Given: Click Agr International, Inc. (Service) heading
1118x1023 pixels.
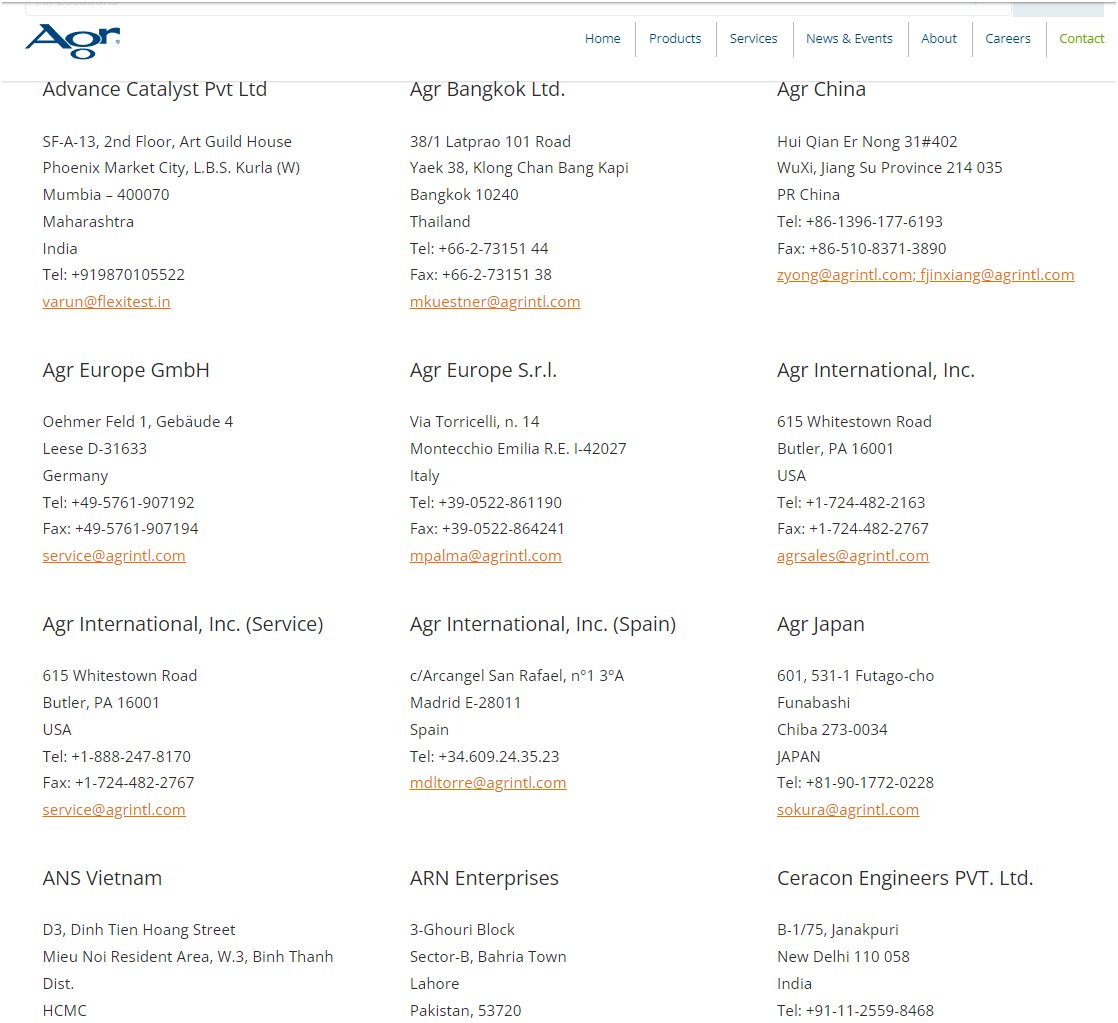Looking at the screenshot, I should point(183,624).
